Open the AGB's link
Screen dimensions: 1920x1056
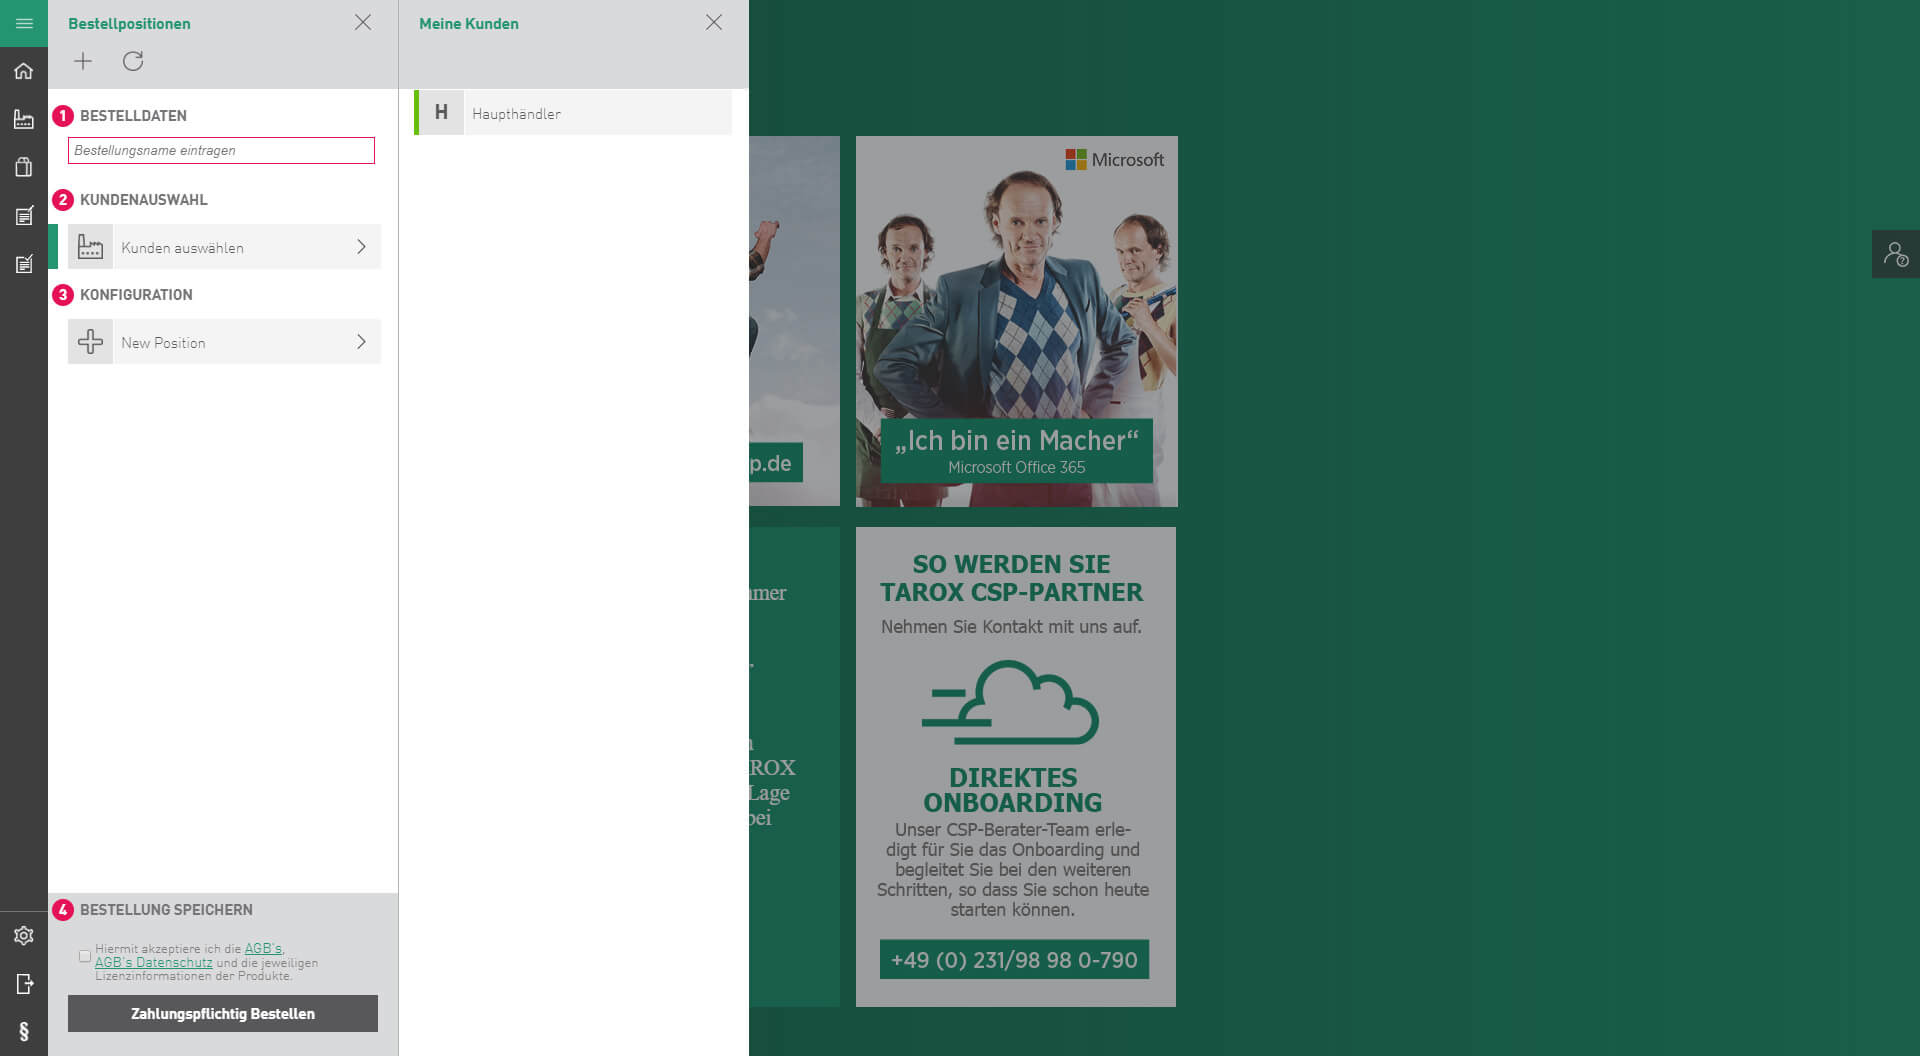coord(264,948)
